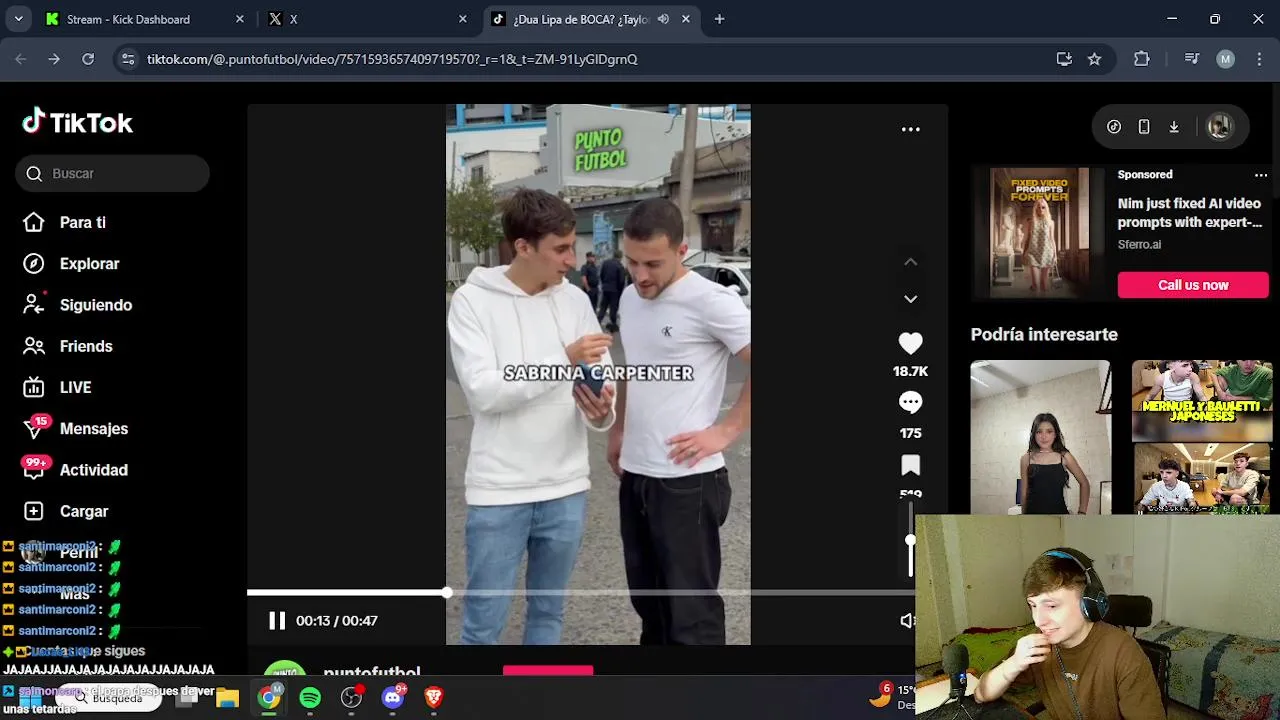Click the phone app icon in the top pill
The image size is (1280, 720).
click(1144, 127)
